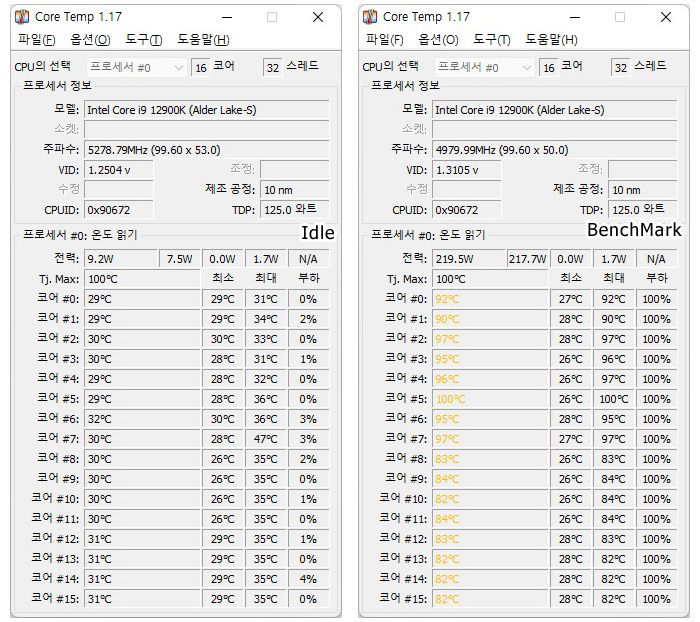Click the CPUID 0x90672 field in the Idle window
Image resolution: width=700 pixels, height=622 pixels.
click(x=119, y=209)
